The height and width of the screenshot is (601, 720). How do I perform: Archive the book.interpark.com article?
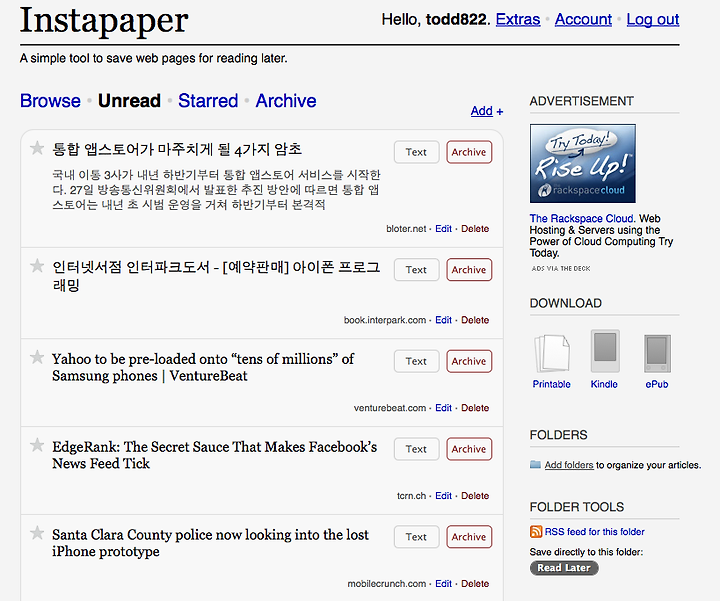[469, 270]
